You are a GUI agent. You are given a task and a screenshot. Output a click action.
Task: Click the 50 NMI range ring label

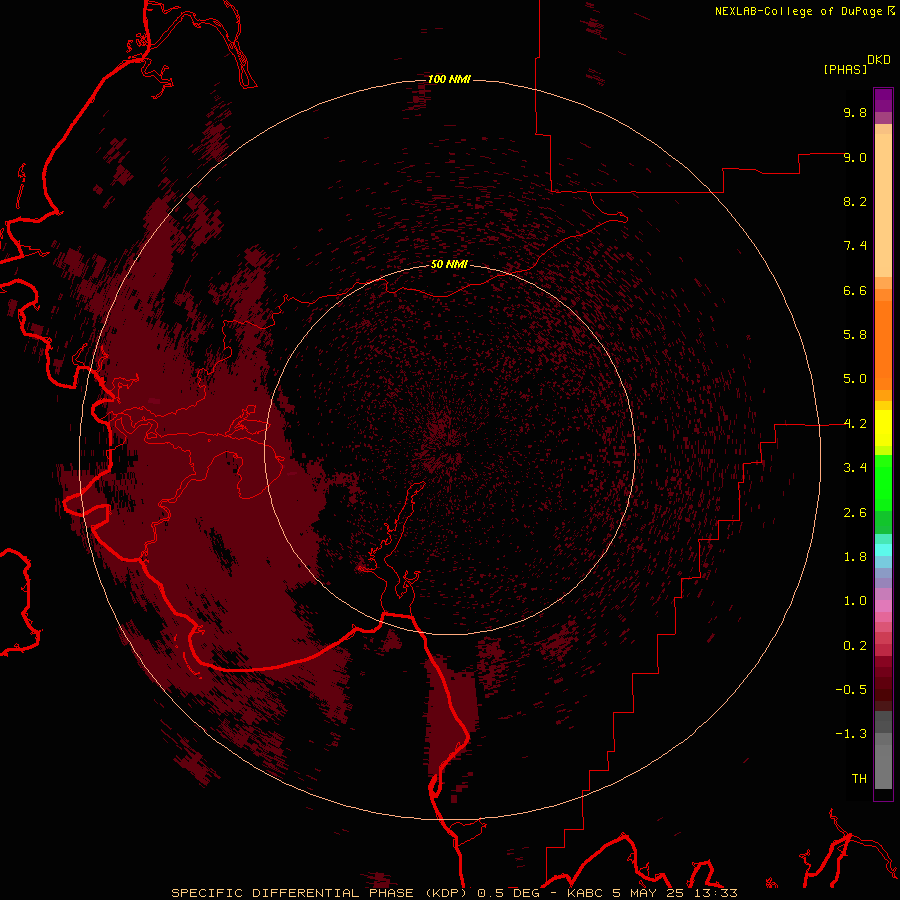pos(449,265)
